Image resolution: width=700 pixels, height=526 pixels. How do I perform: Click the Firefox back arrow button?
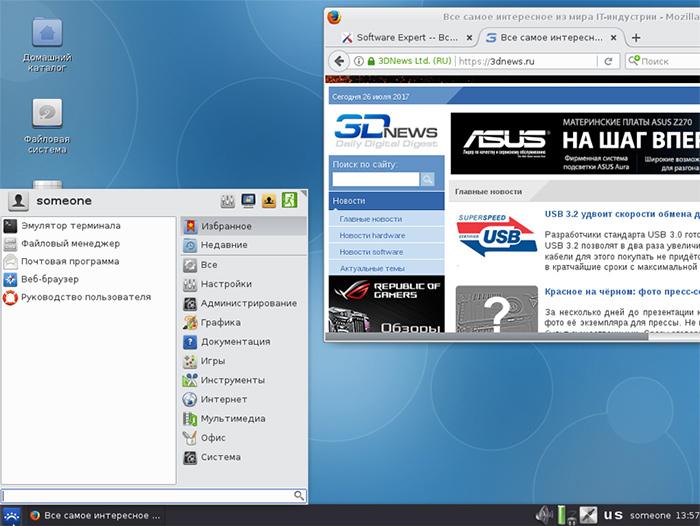point(339,61)
